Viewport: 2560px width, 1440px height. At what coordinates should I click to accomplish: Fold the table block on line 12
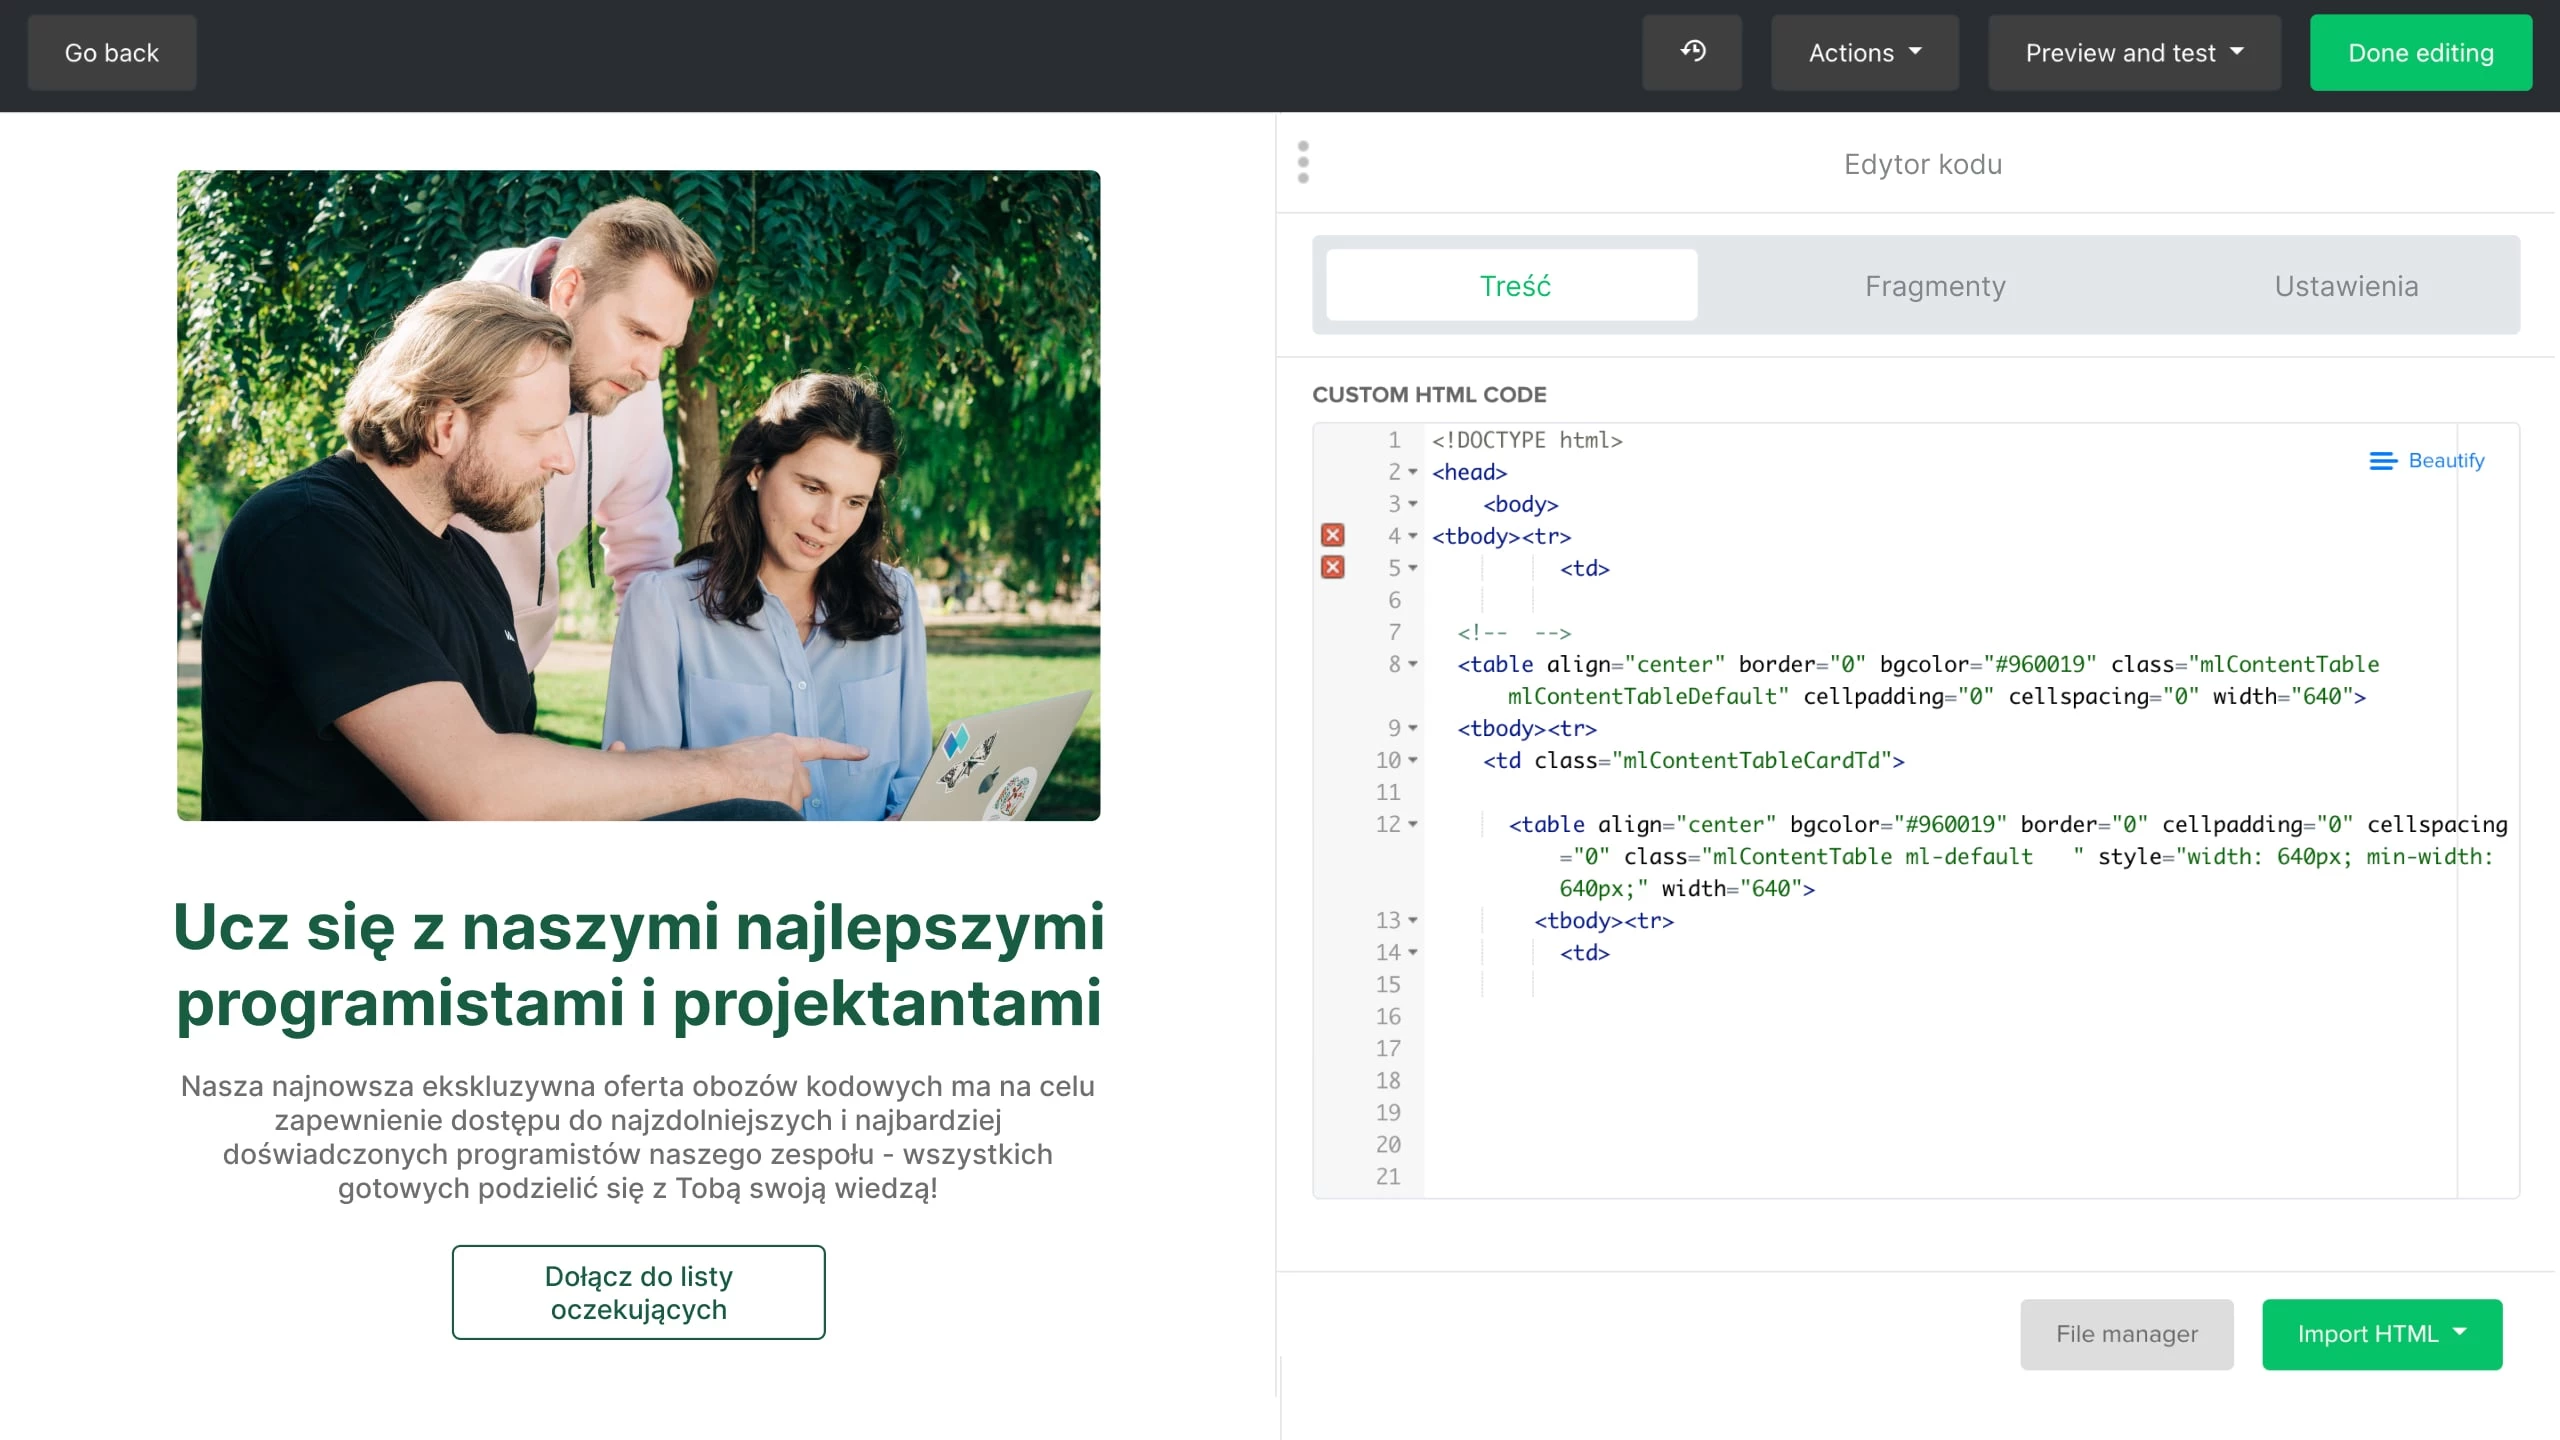coord(1413,824)
